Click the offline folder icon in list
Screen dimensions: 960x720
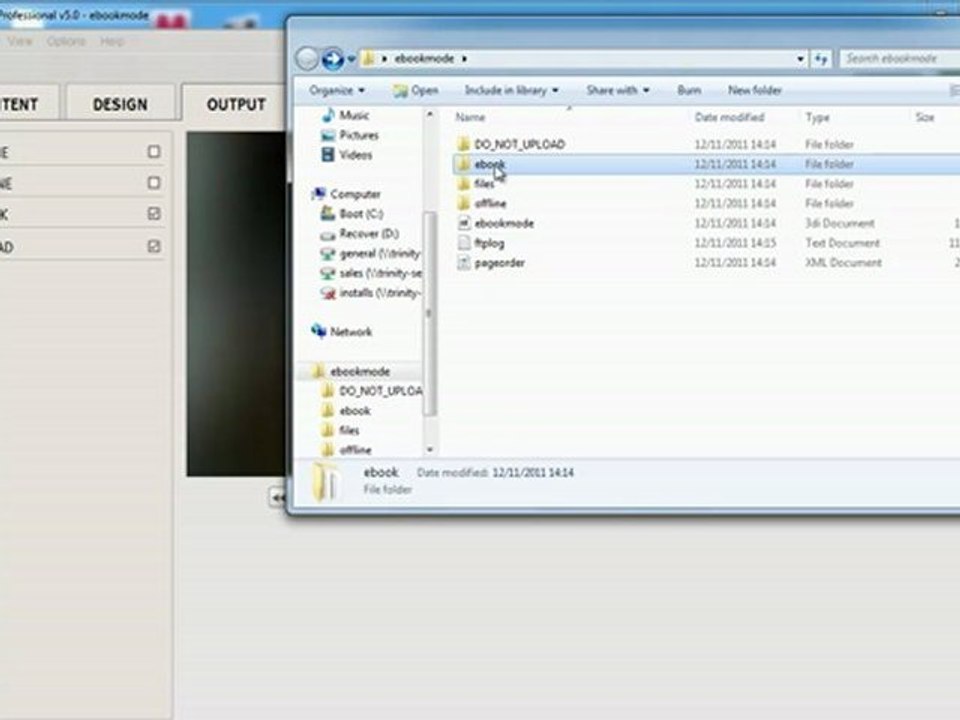463,203
